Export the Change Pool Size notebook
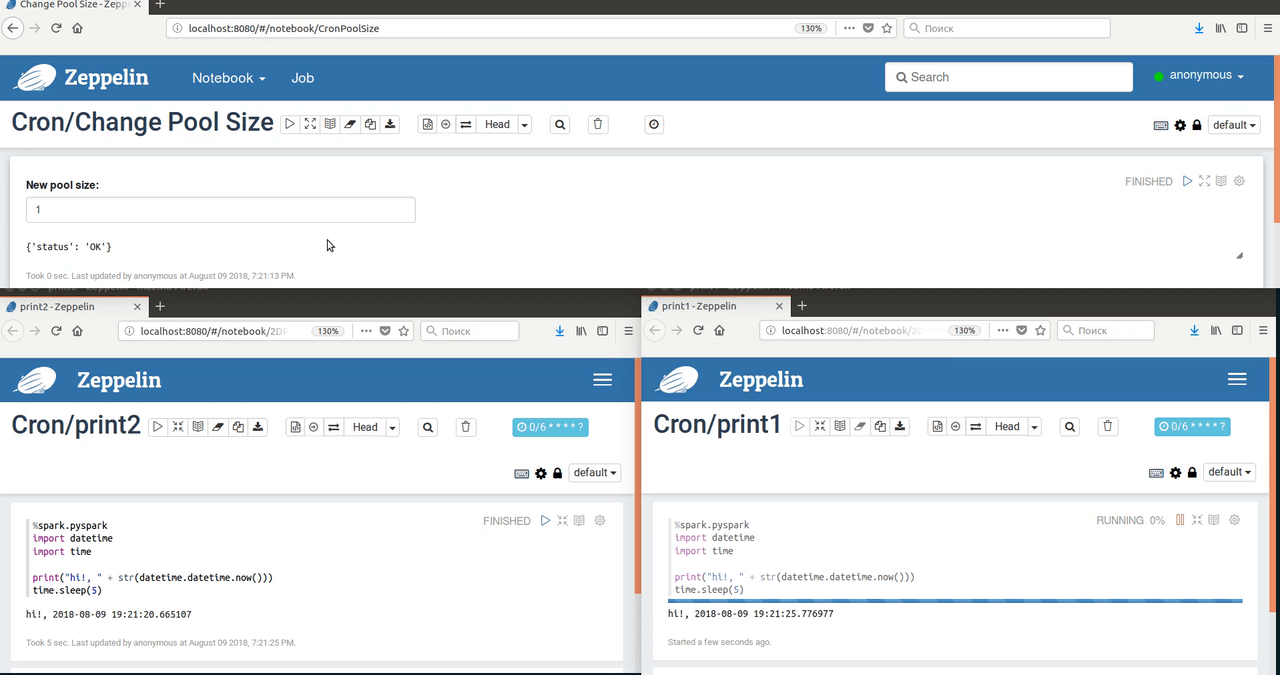1280x675 pixels. (390, 125)
